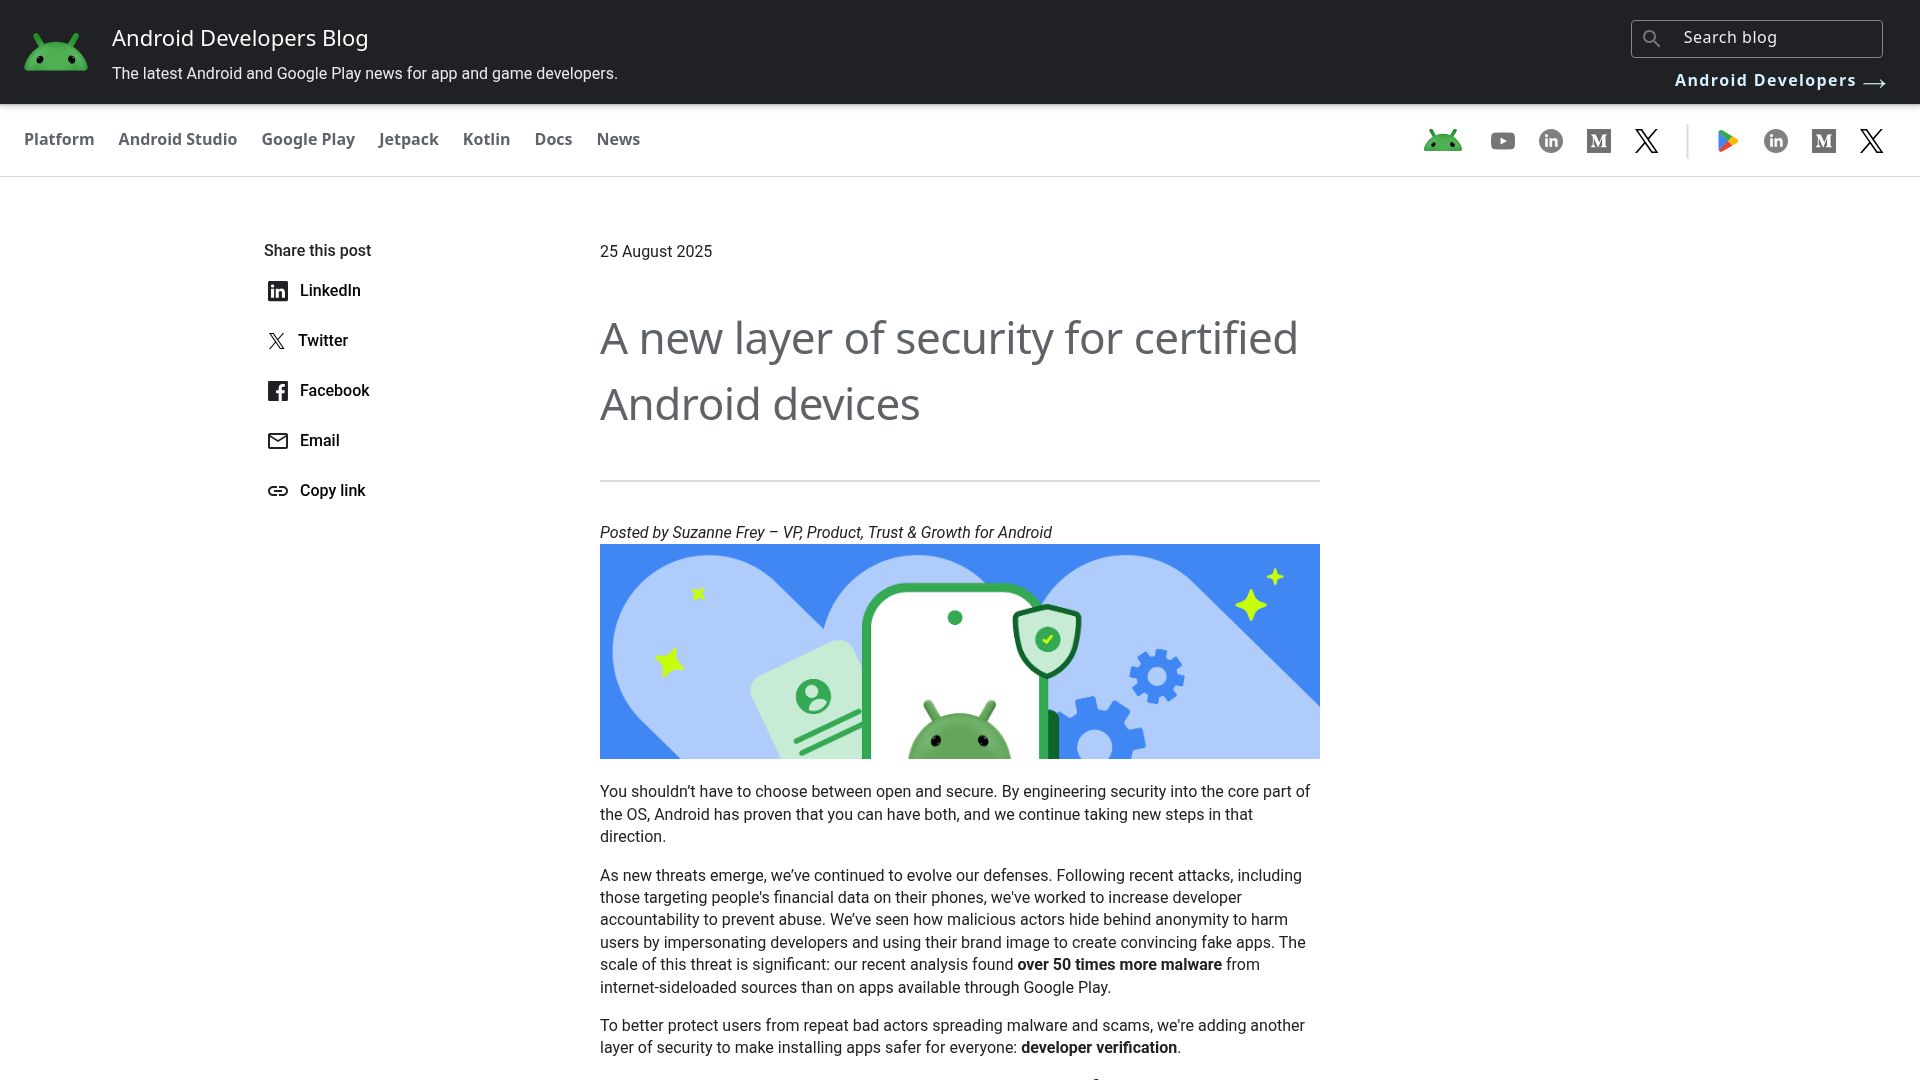Click bold text 'over 50 times more malware'
Viewport: 1920px width, 1080px height.
(1119, 965)
